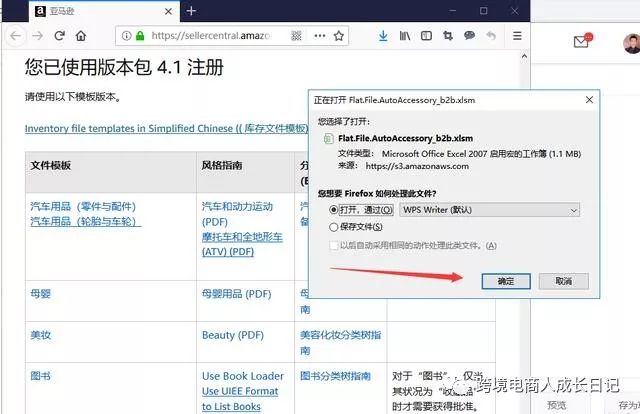Image resolution: width=640 pixels, height=414 pixels.
Task: Open the Firefox hamburger menu
Action: tap(517, 36)
